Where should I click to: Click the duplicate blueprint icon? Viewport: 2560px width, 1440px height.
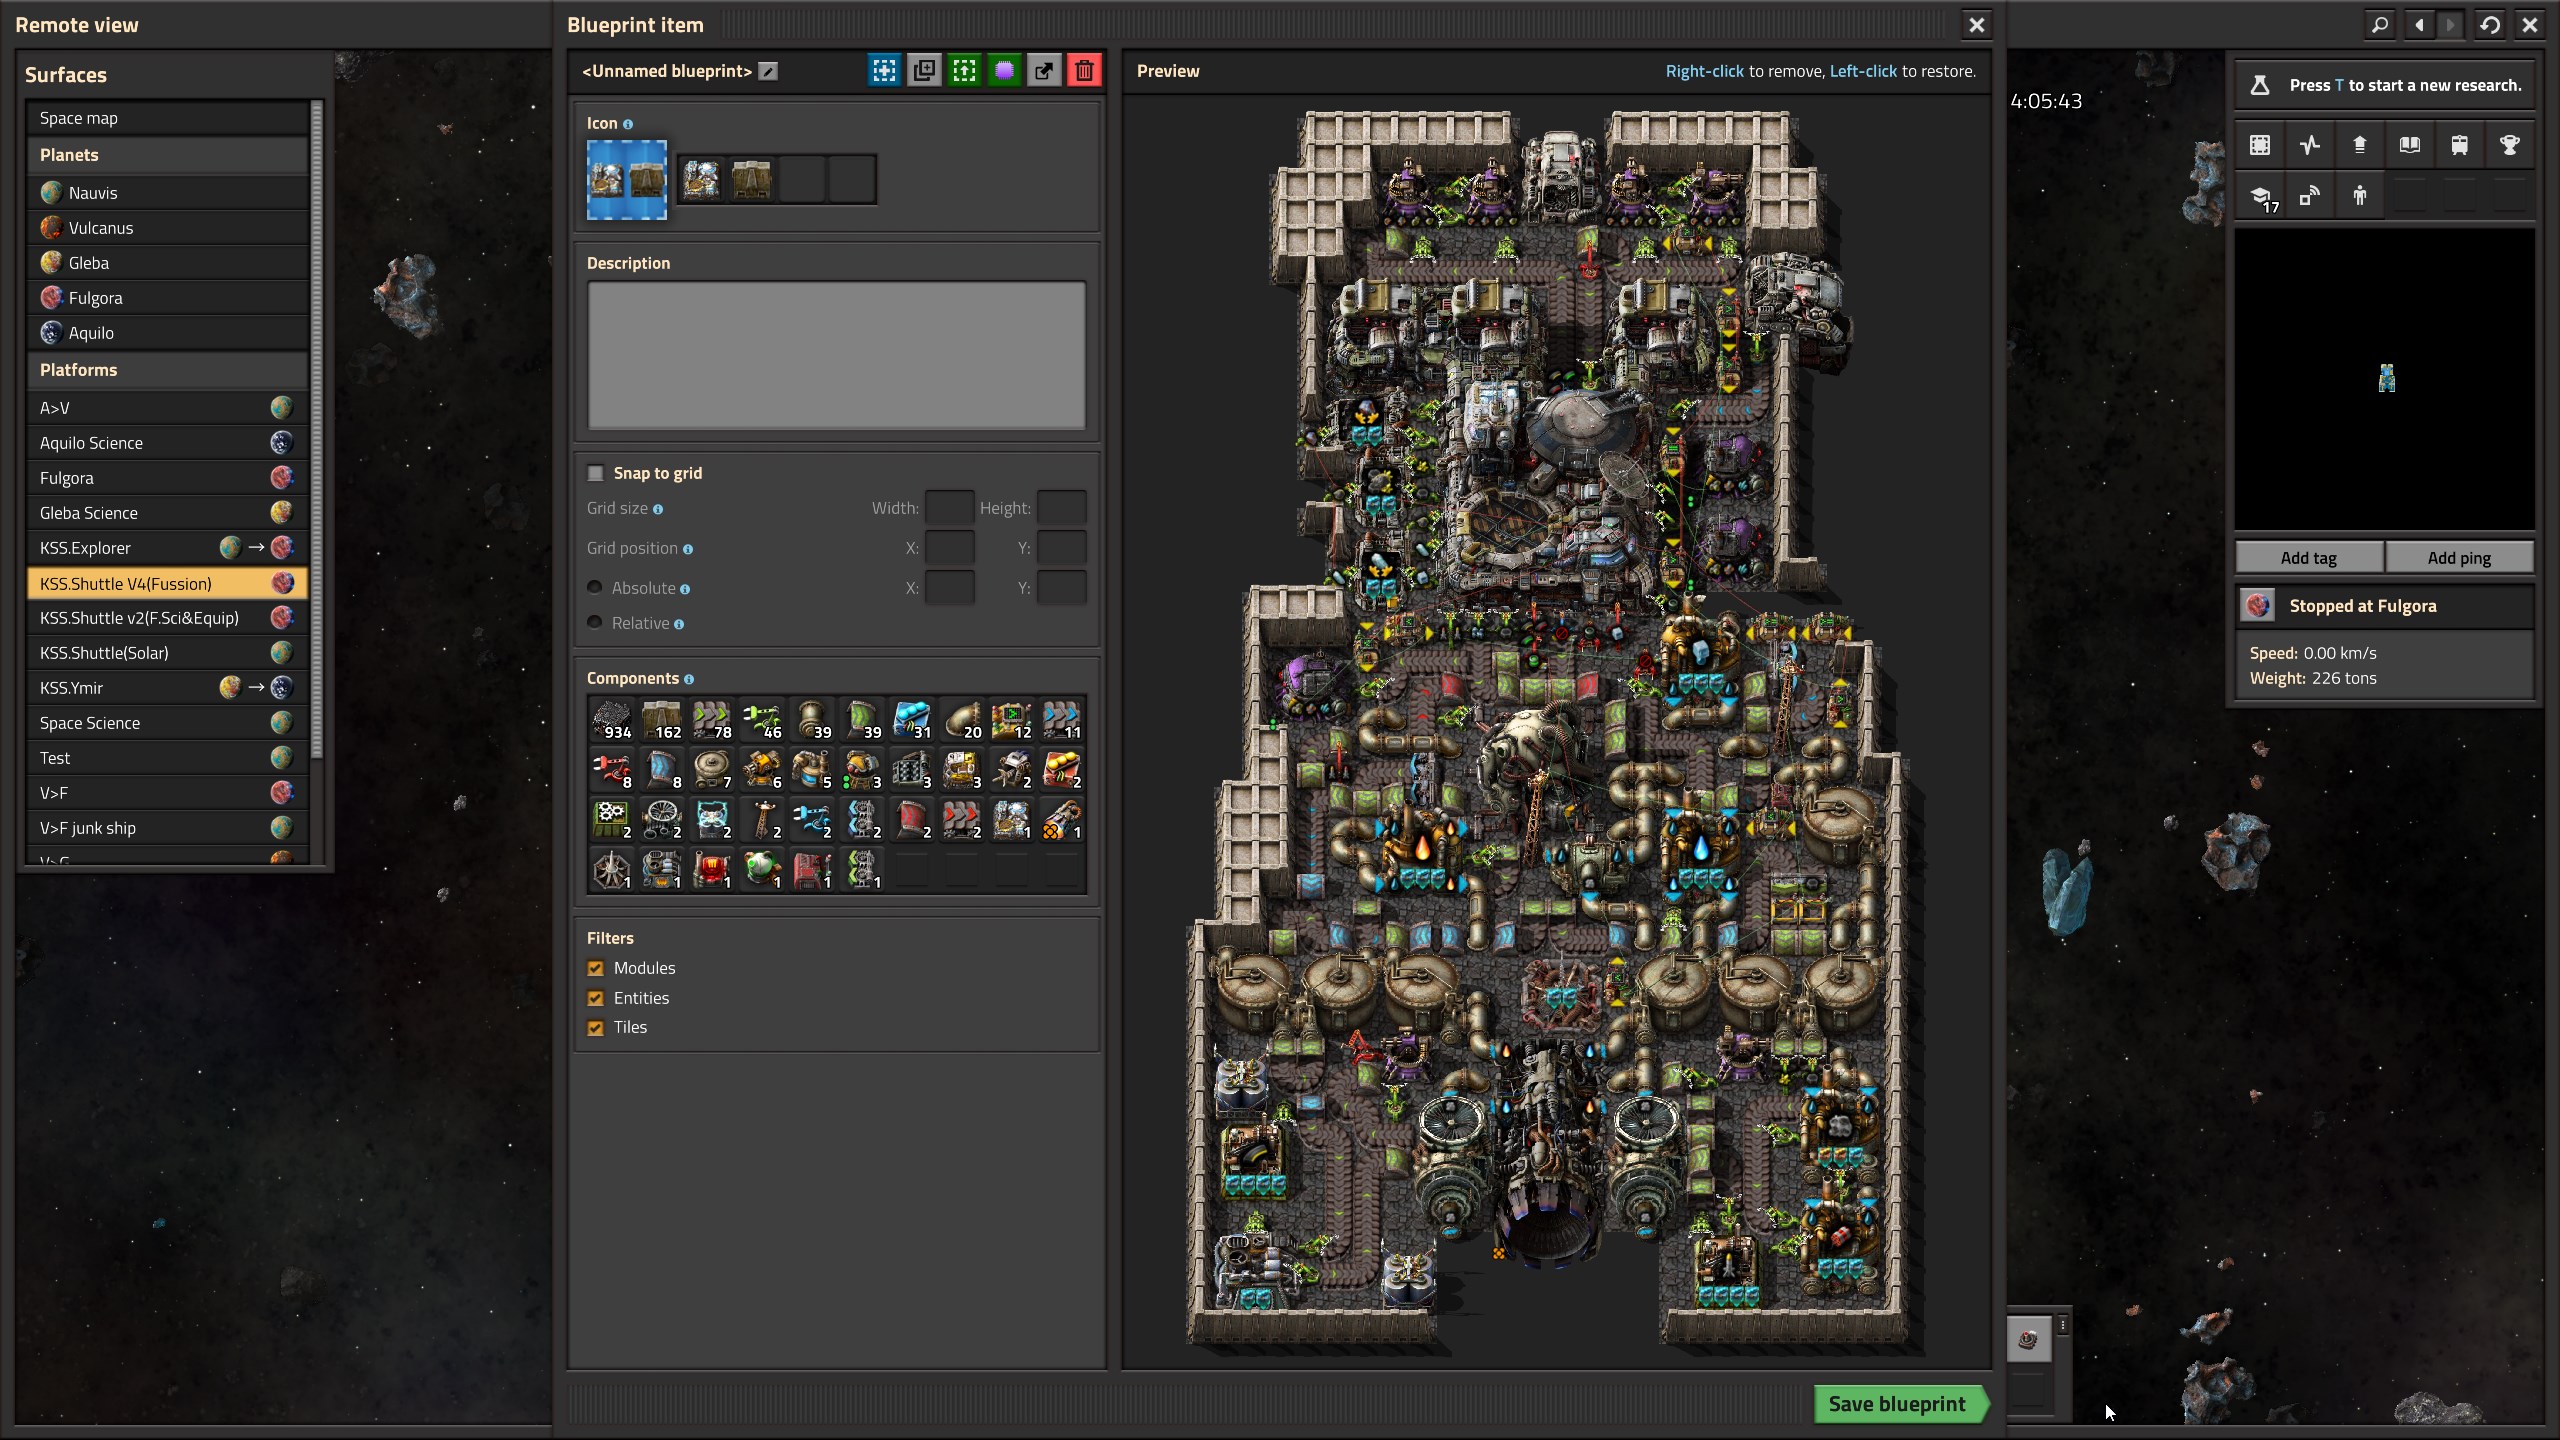pyautogui.click(x=924, y=70)
